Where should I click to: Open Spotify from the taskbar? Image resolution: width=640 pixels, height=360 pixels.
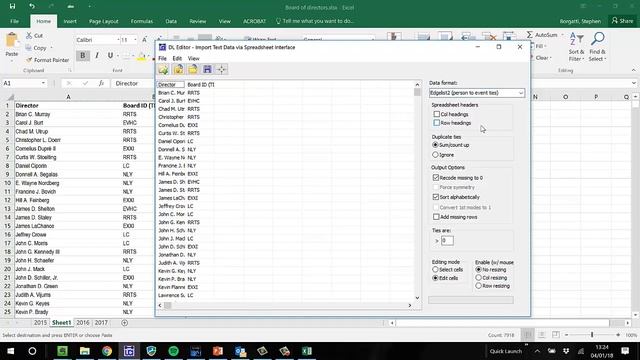[173, 351]
